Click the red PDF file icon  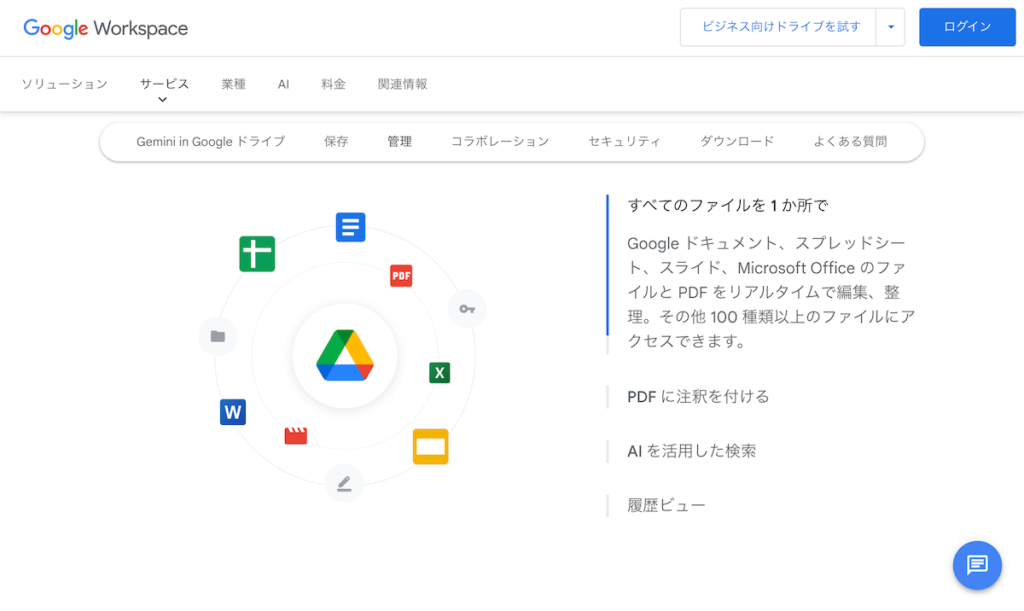pyautogui.click(x=401, y=275)
